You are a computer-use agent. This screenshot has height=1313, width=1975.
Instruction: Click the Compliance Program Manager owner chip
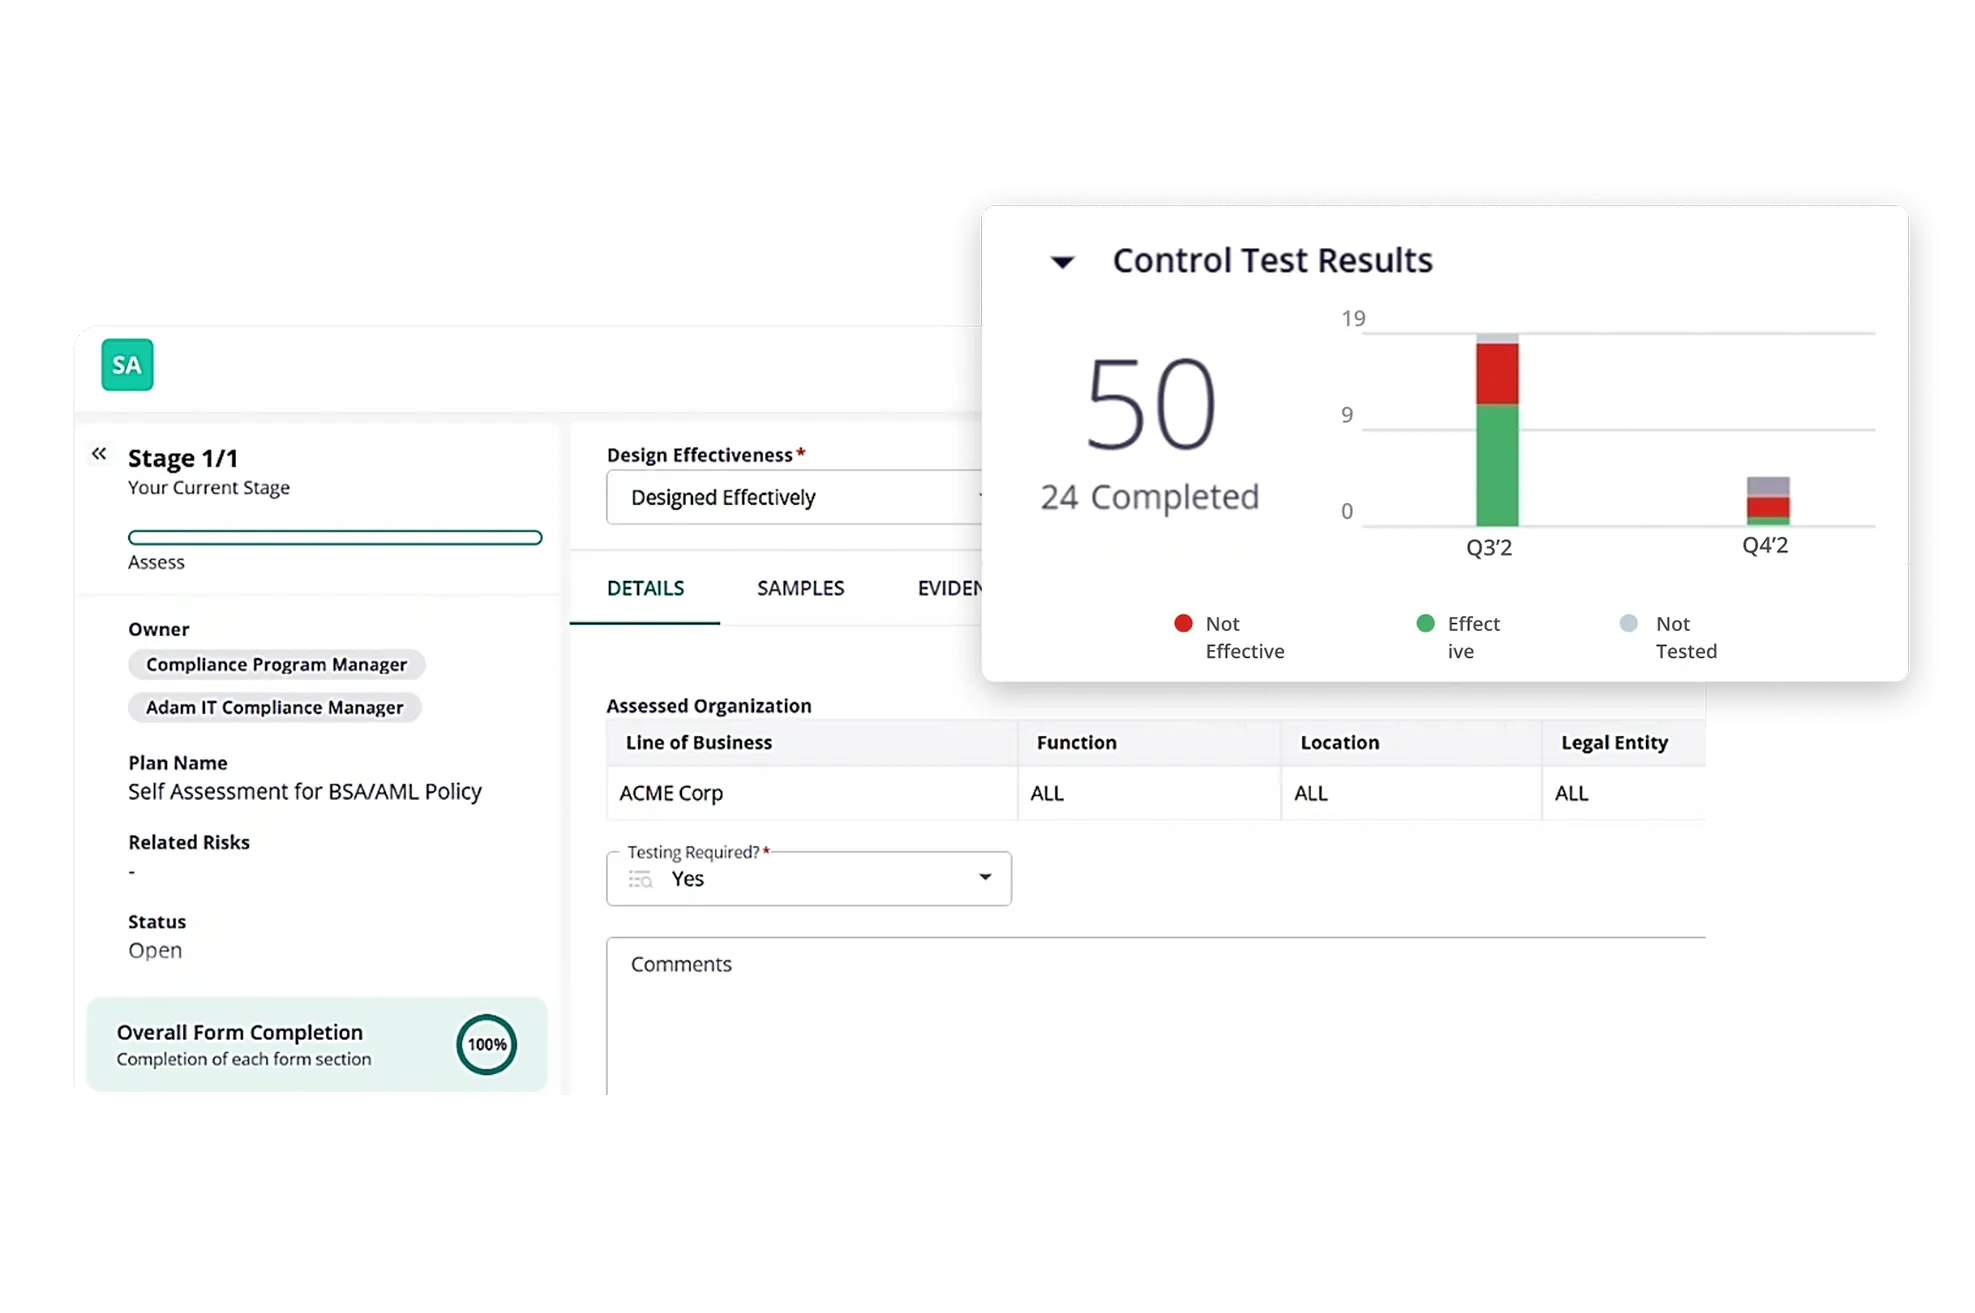tap(276, 665)
